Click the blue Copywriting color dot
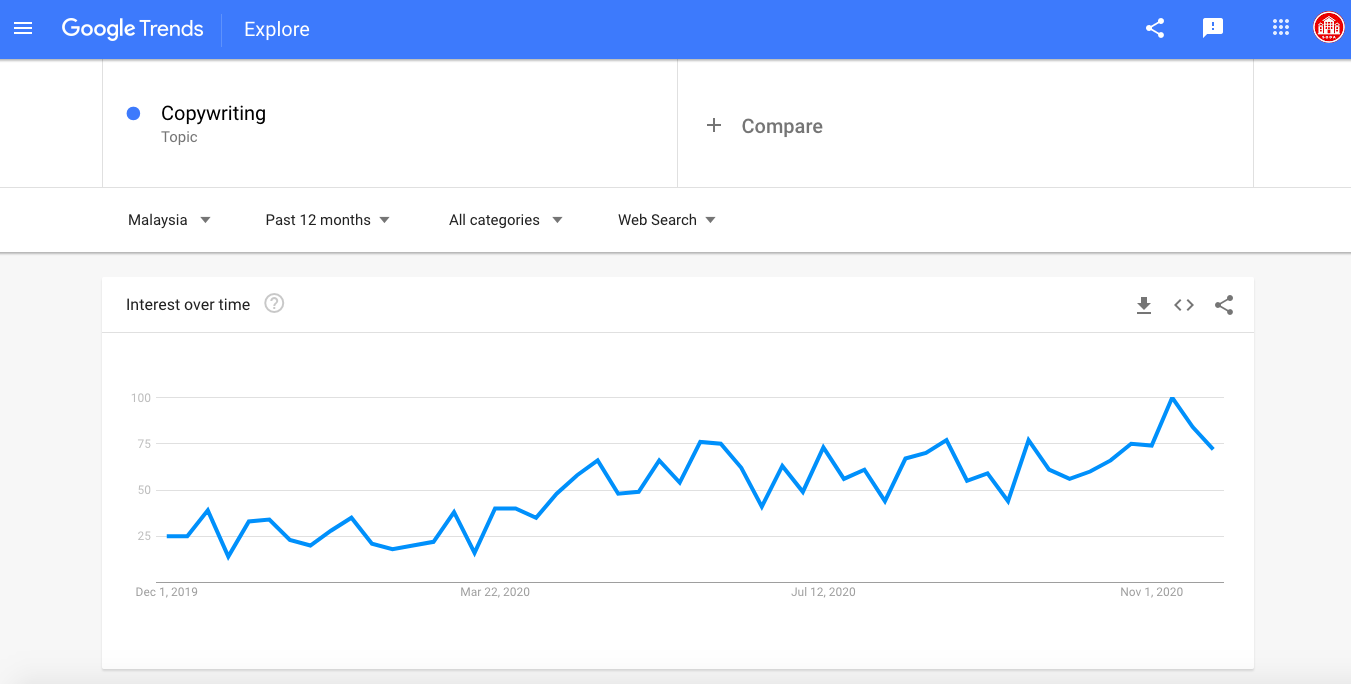 pyautogui.click(x=133, y=114)
